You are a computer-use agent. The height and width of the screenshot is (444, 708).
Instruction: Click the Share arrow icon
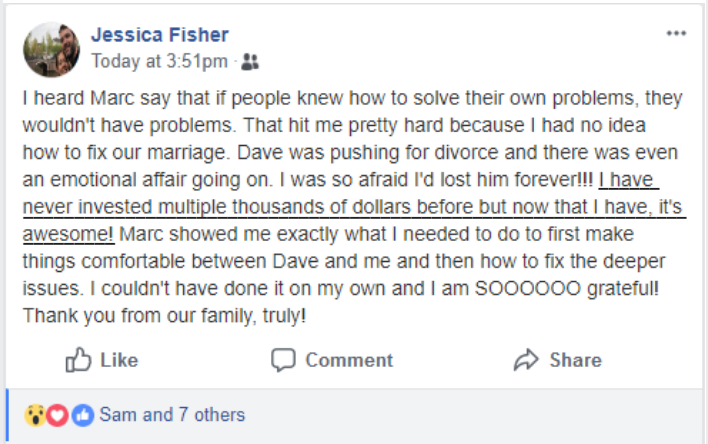(526, 360)
